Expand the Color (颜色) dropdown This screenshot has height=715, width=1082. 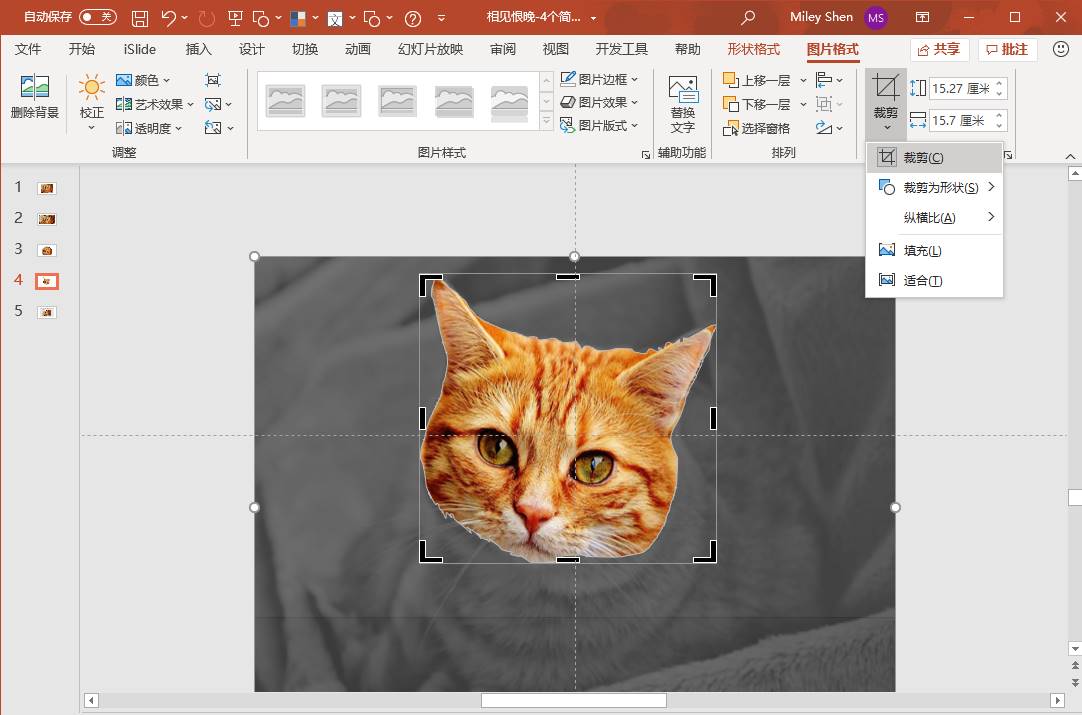coord(144,80)
